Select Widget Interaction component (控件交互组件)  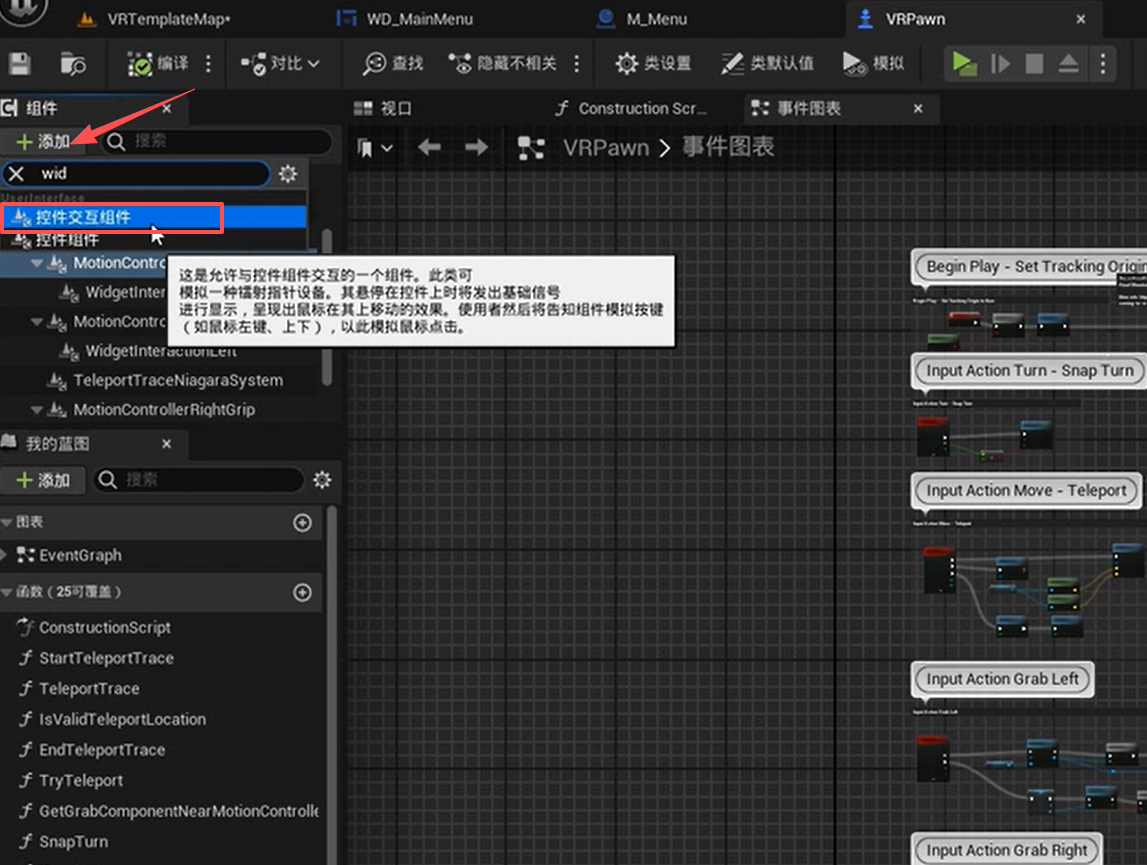83,217
